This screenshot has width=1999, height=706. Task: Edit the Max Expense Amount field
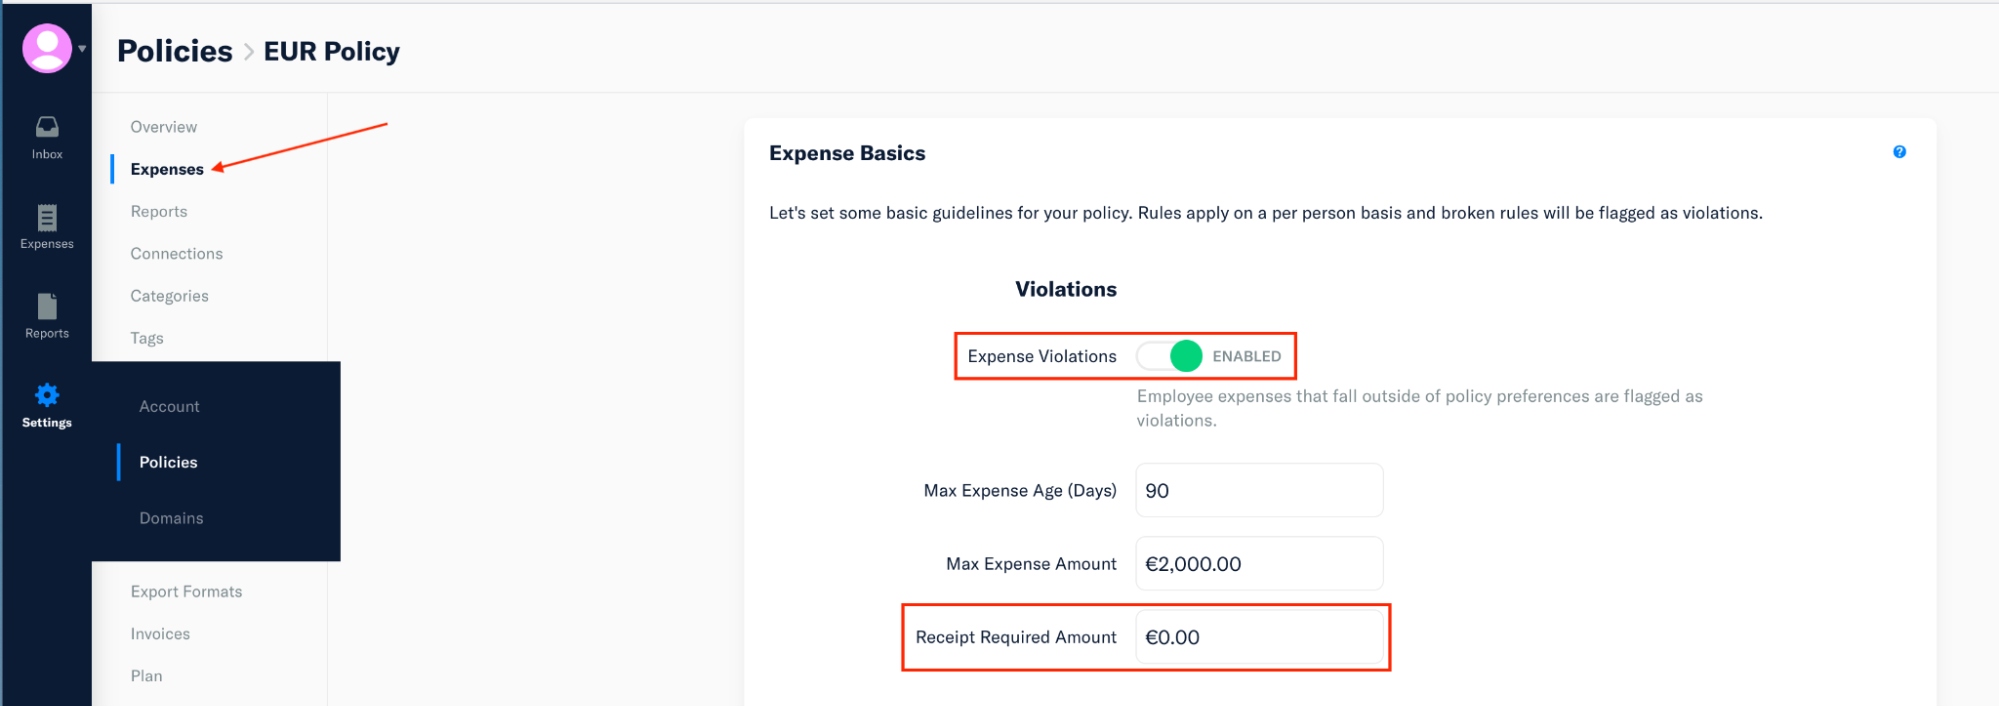(x=1259, y=564)
